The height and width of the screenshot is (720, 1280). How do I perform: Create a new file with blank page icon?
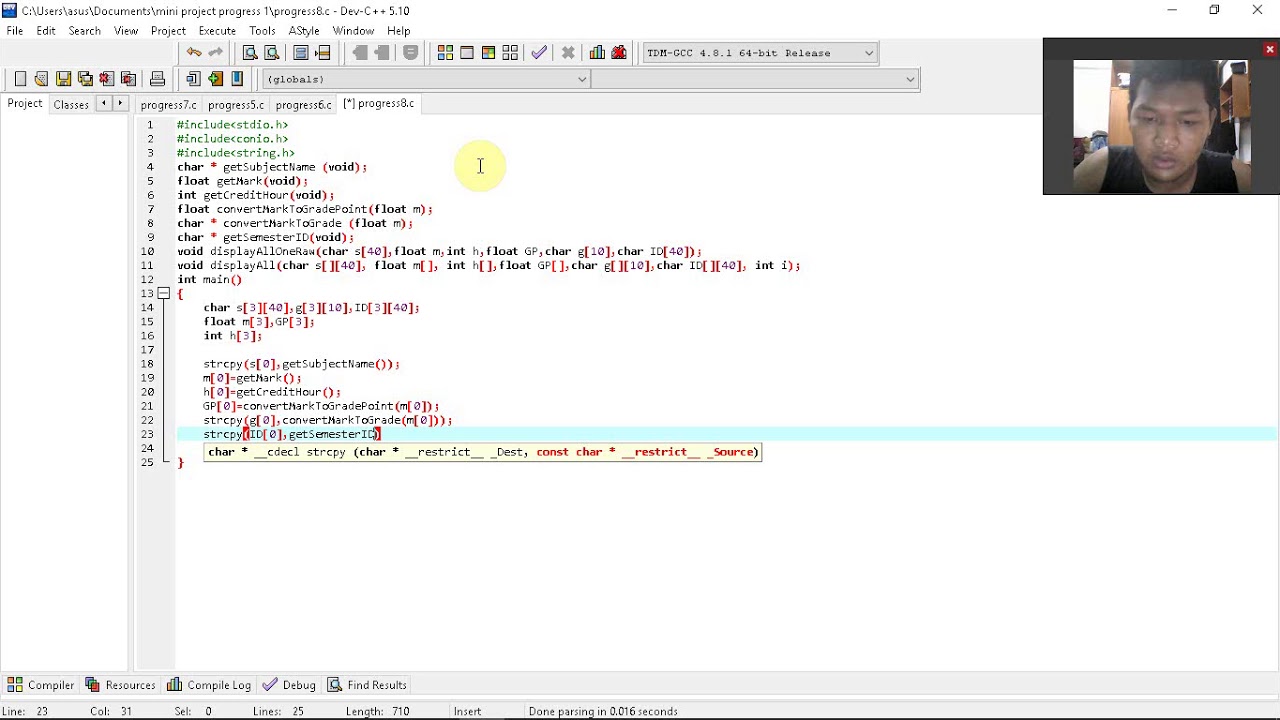point(20,79)
